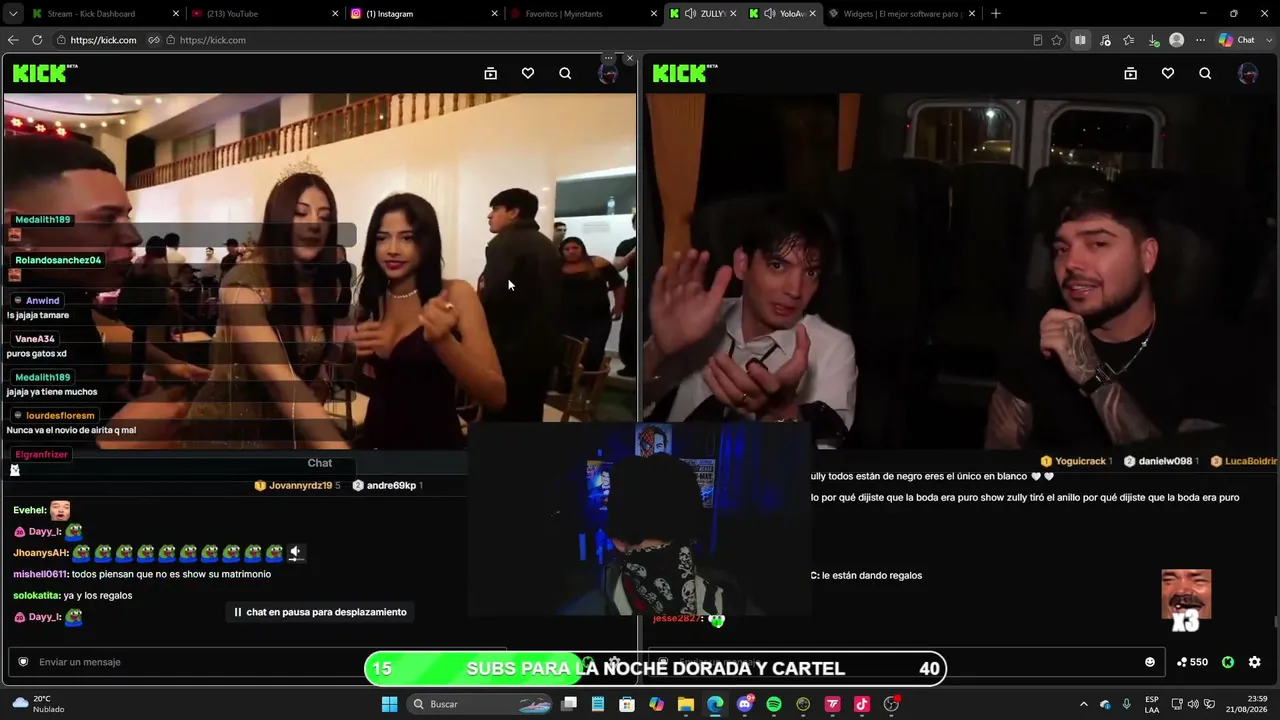Click the Kick logo in the left pane
Viewport: 1280px width, 720px height.
click(45, 73)
